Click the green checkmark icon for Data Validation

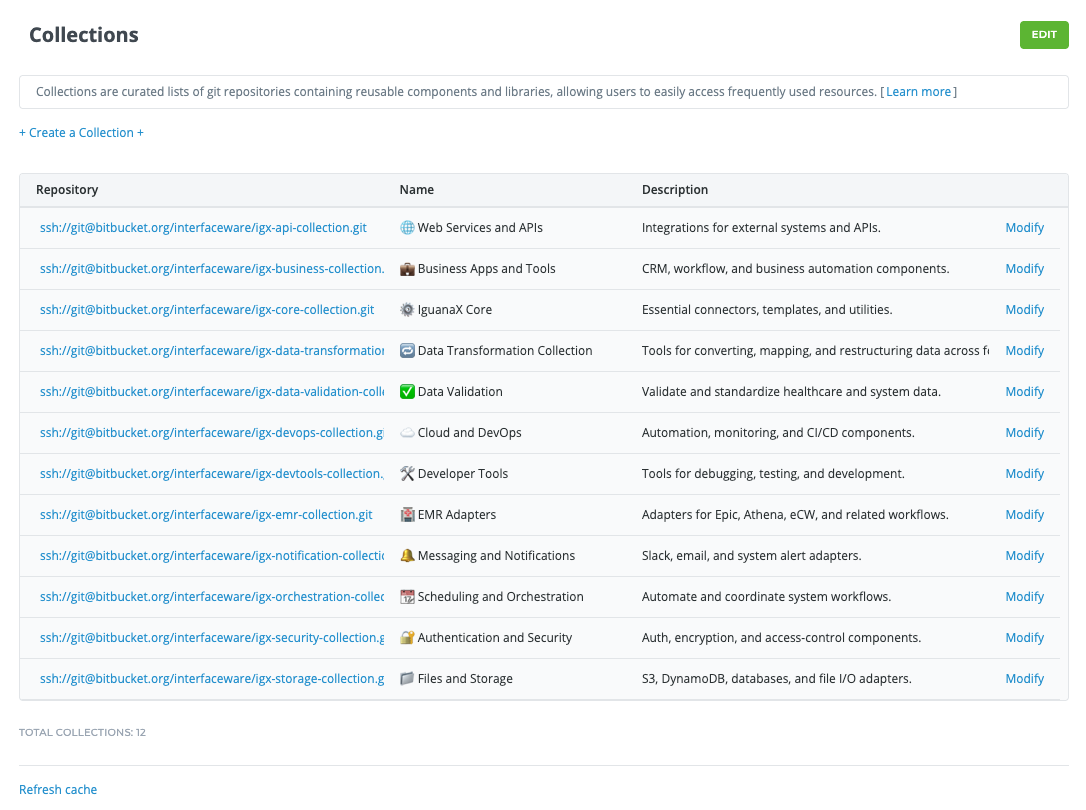tap(407, 392)
